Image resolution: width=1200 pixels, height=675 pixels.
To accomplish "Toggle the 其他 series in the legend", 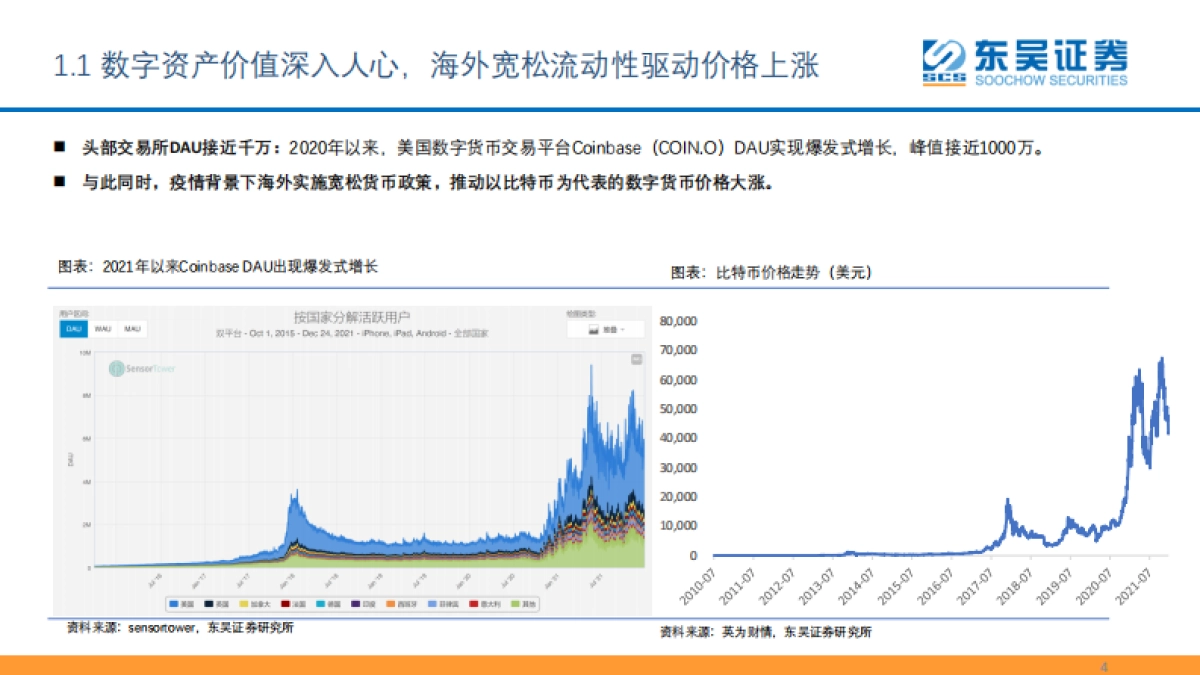I will pos(513,601).
